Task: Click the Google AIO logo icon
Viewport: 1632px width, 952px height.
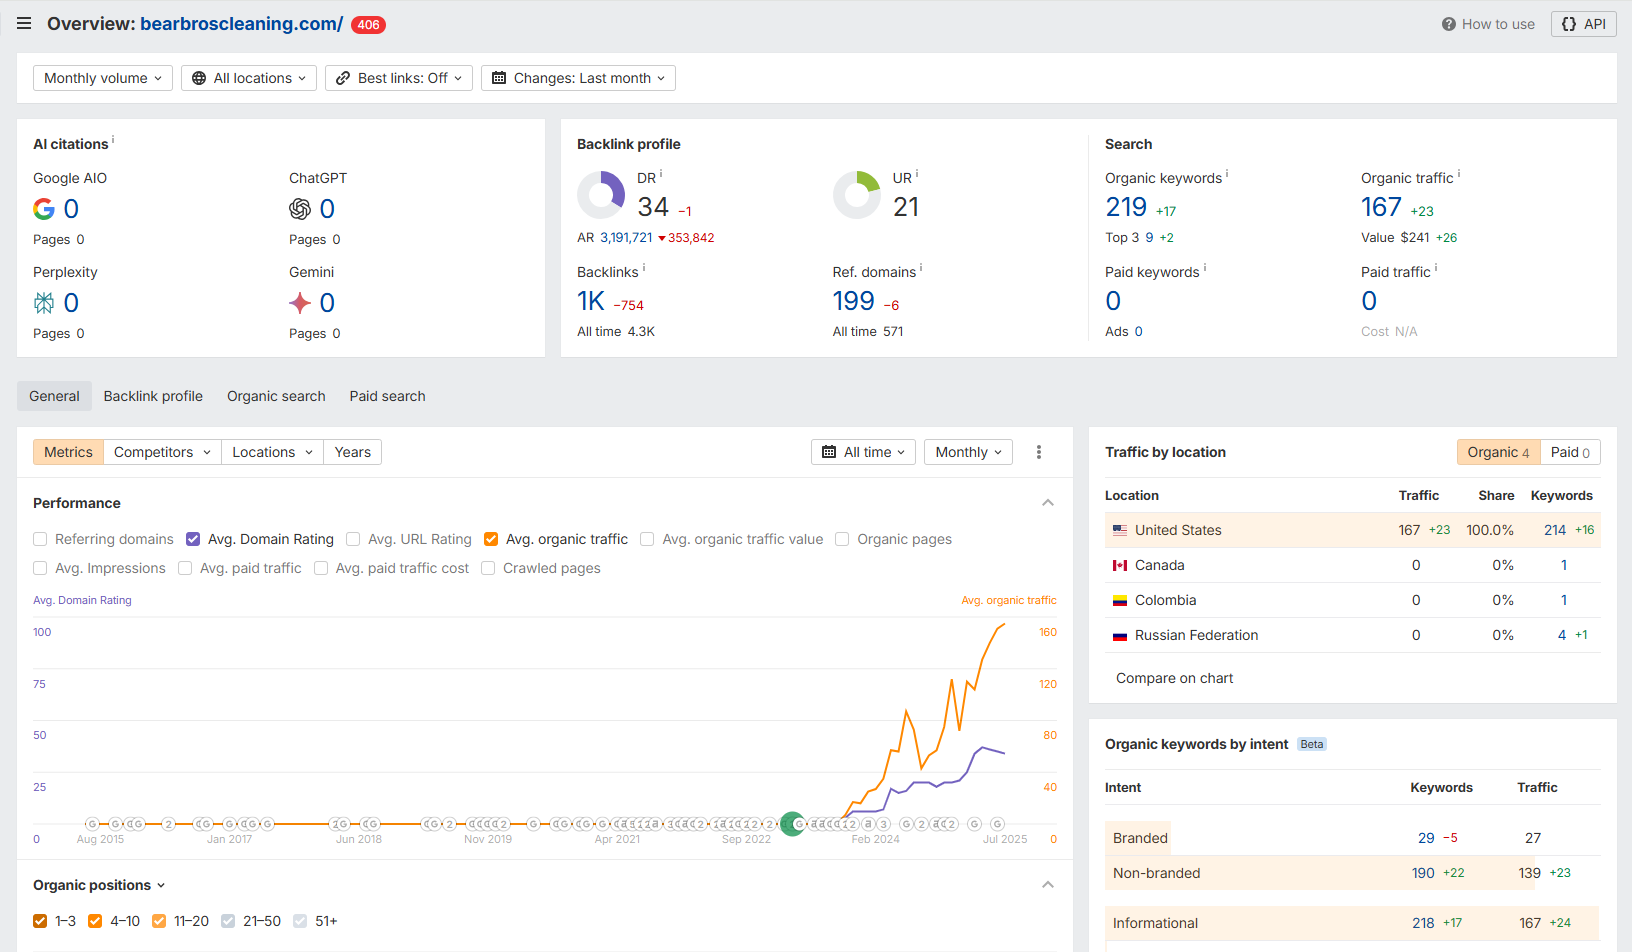Action: [x=44, y=209]
